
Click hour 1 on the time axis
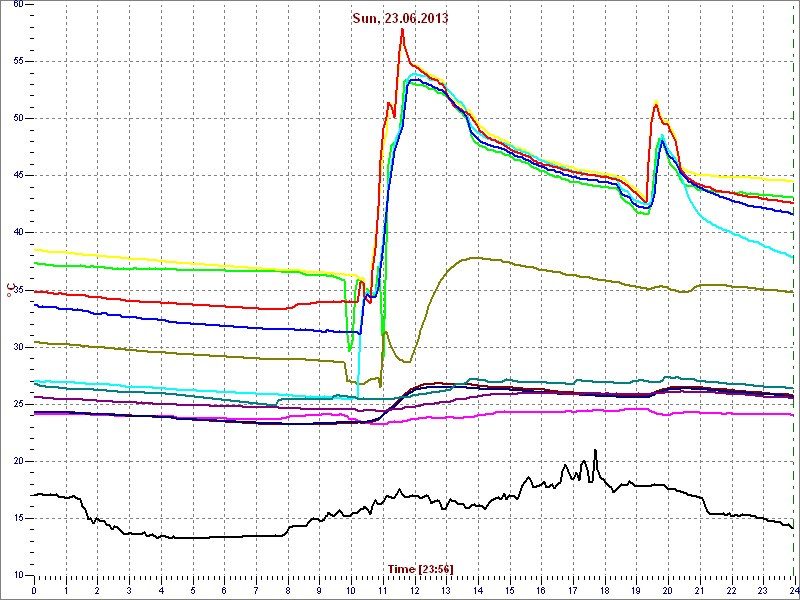[66, 590]
